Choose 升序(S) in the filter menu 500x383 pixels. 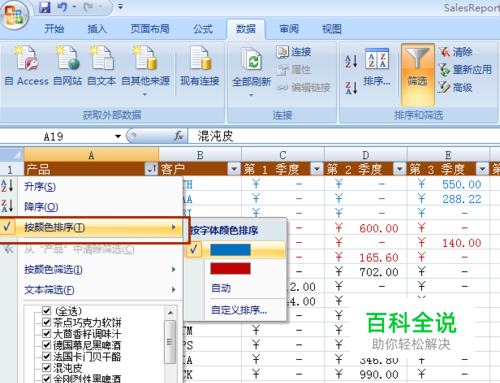point(91,187)
